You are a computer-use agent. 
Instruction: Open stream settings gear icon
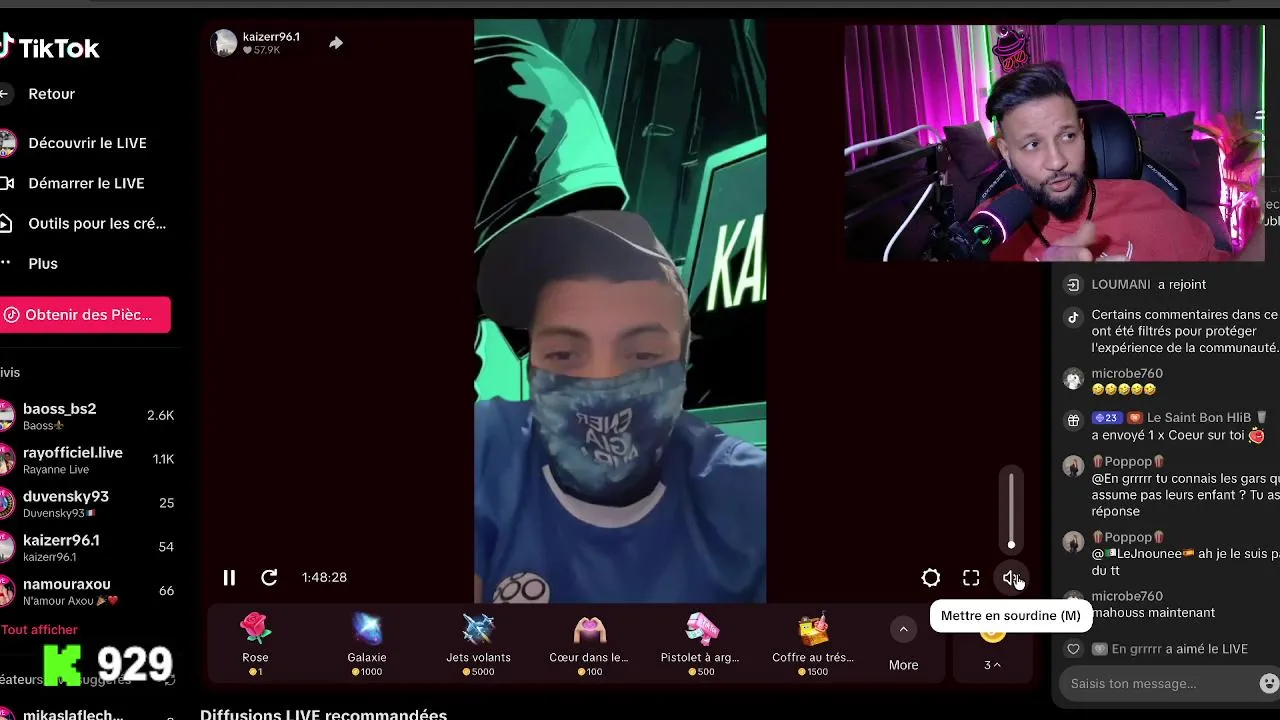[x=931, y=577]
